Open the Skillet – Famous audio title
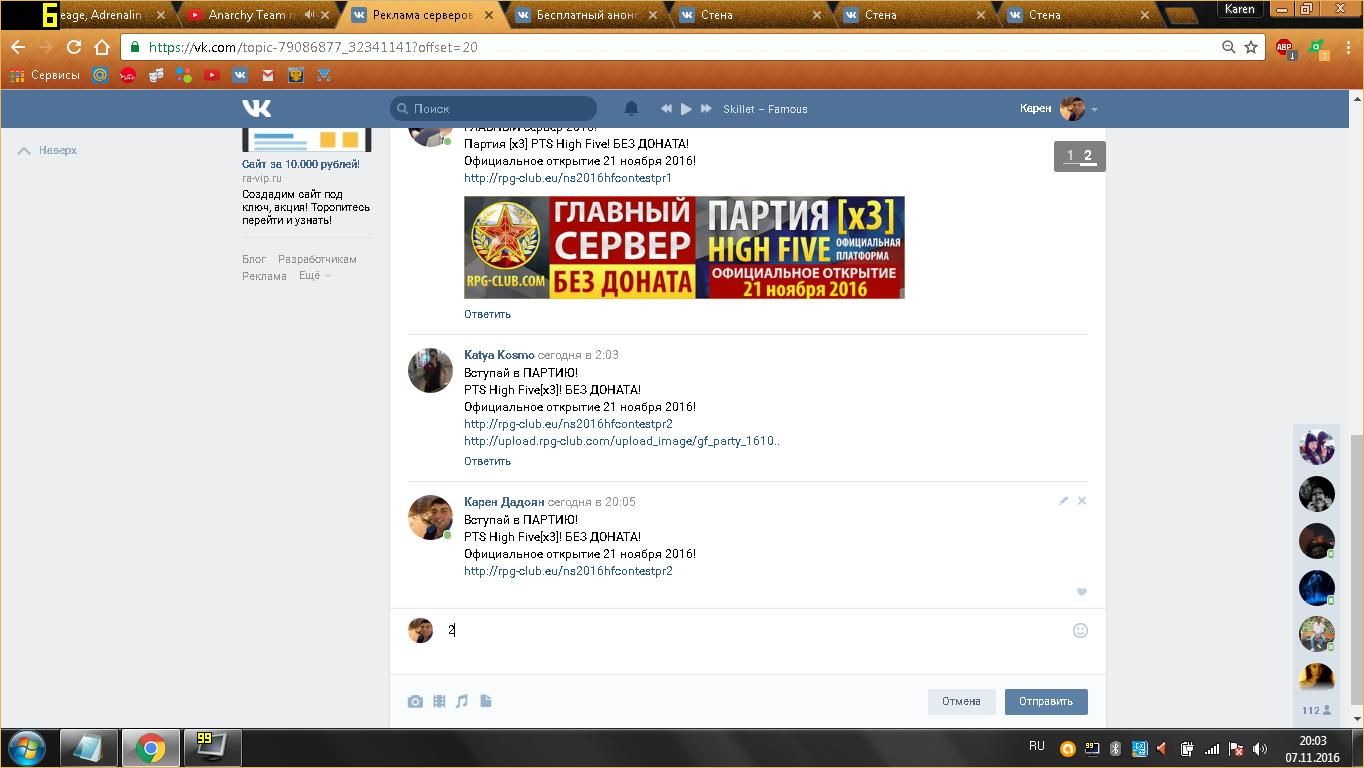This screenshot has height=768, width=1364. pos(765,109)
